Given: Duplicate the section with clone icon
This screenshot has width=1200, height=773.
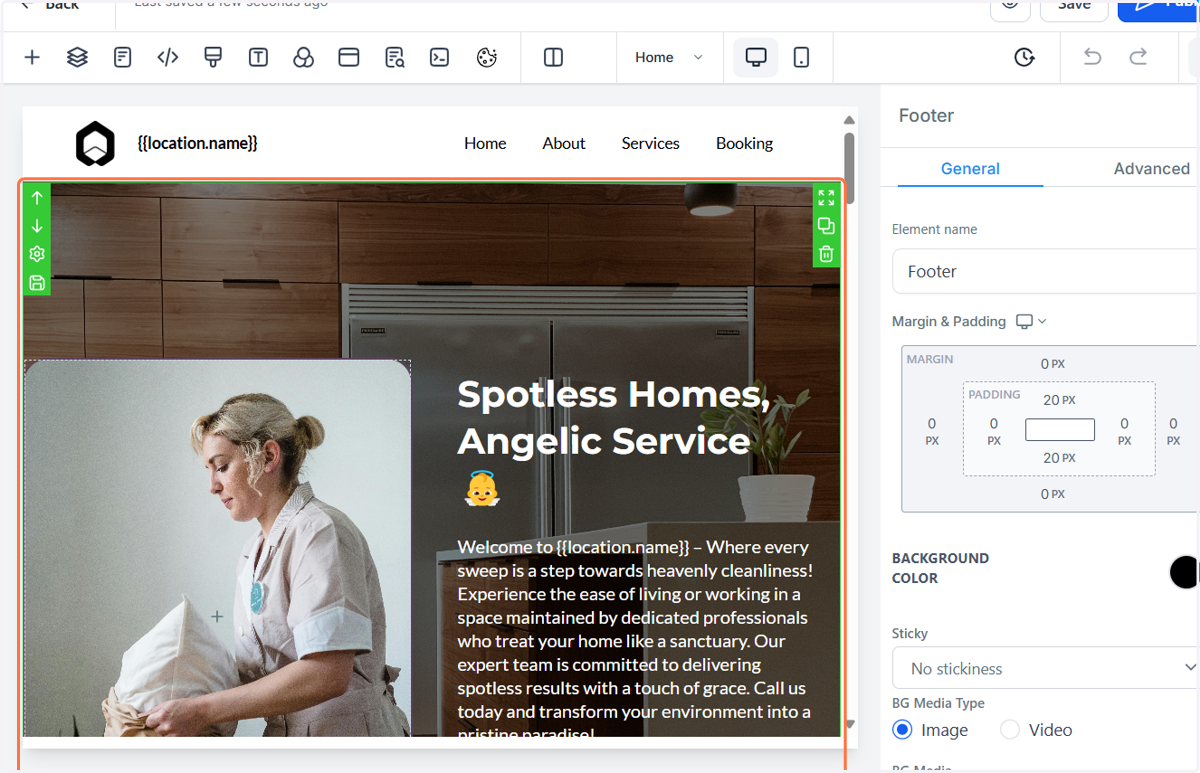Looking at the screenshot, I should [x=826, y=226].
